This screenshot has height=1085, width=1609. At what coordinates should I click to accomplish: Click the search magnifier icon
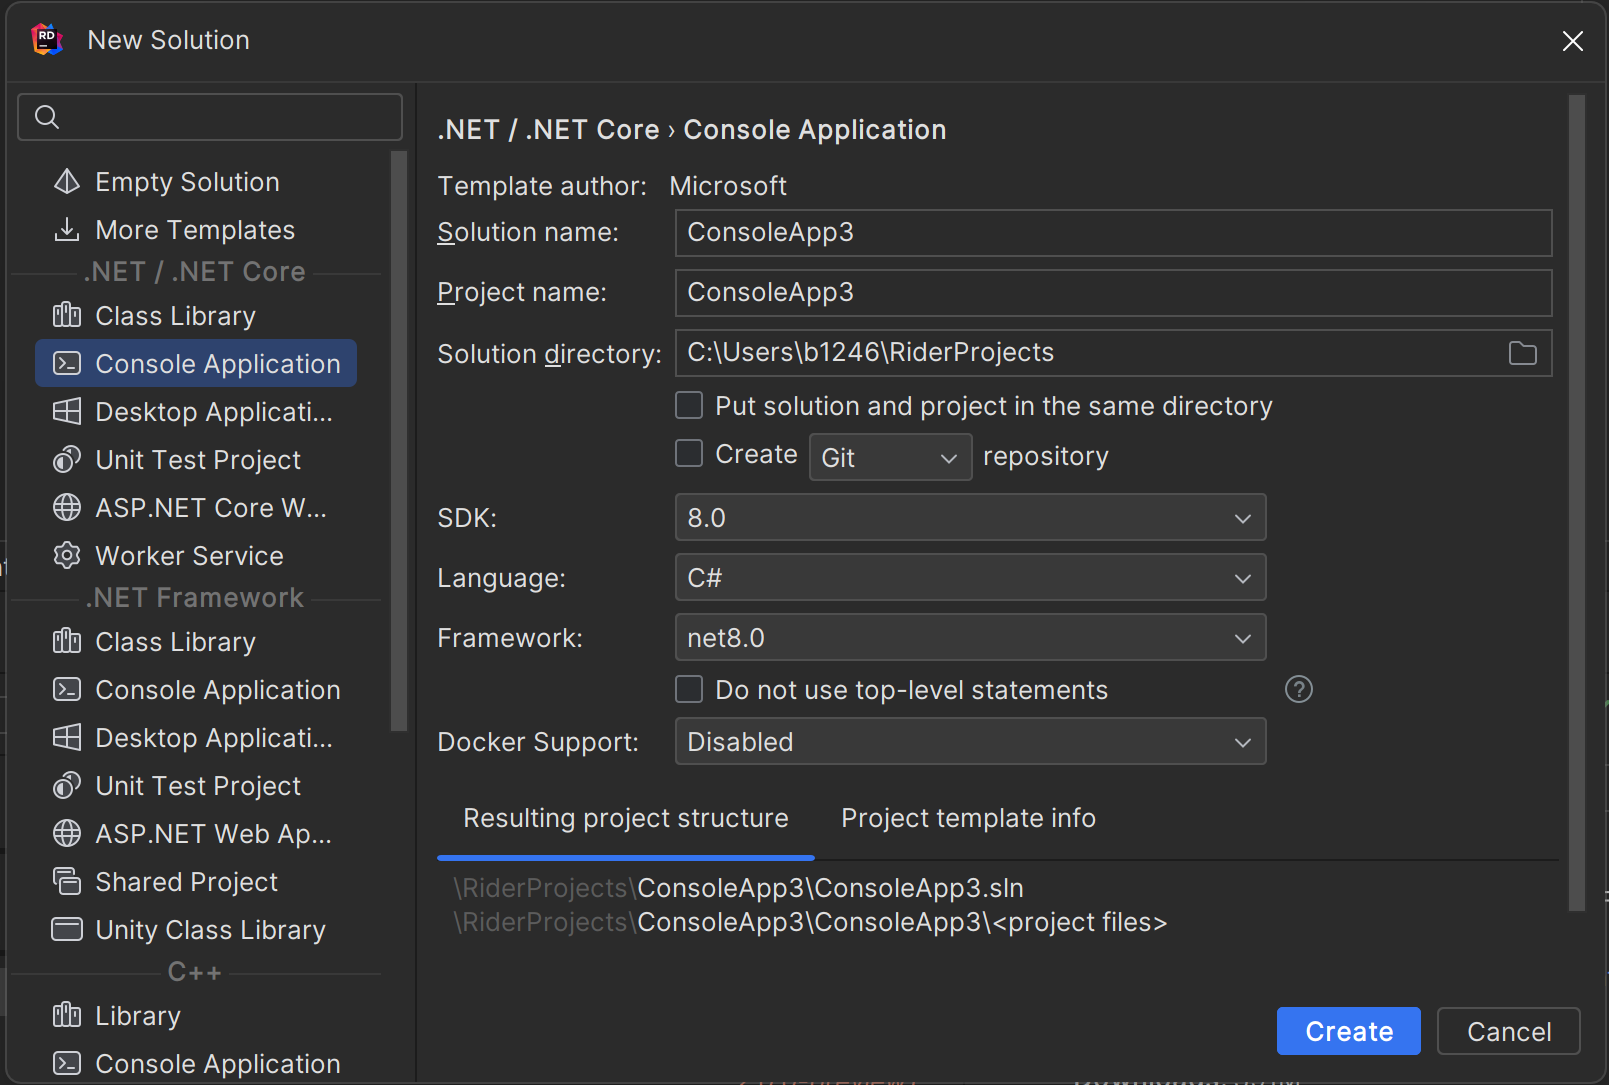click(x=47, y=117)
